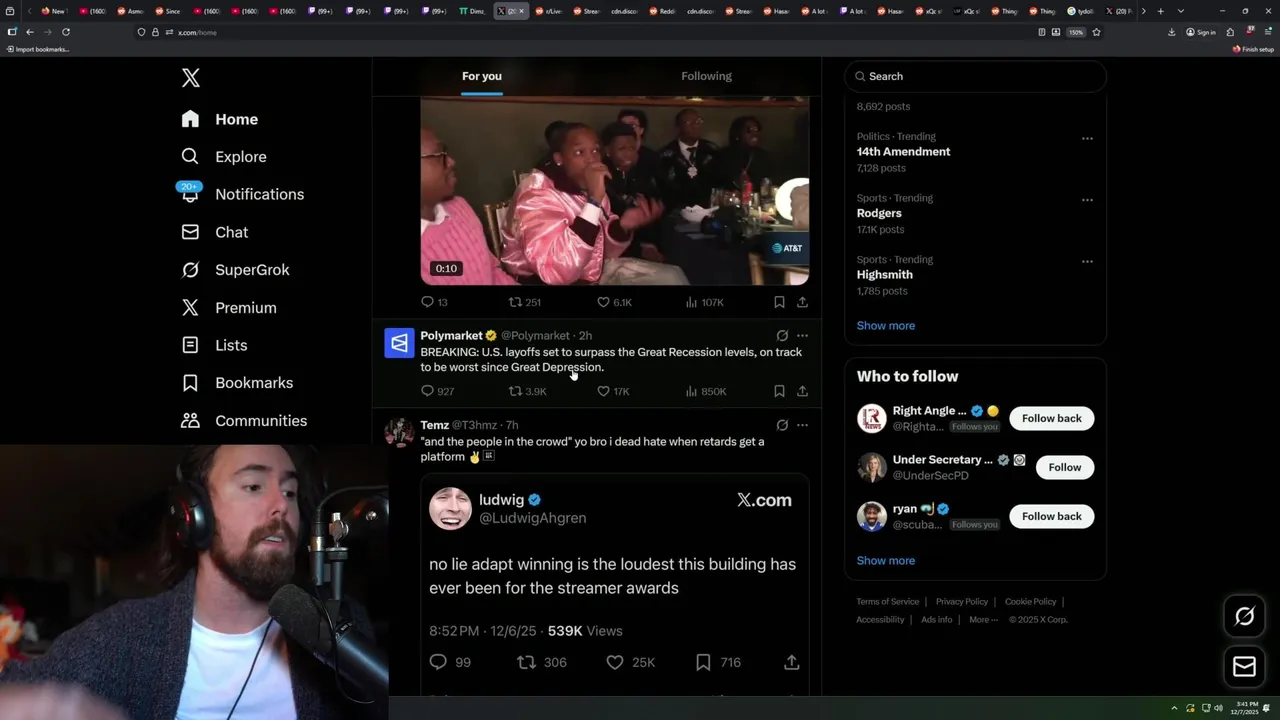
Task: Open the floating messages button
Action: coord(1244,666)
